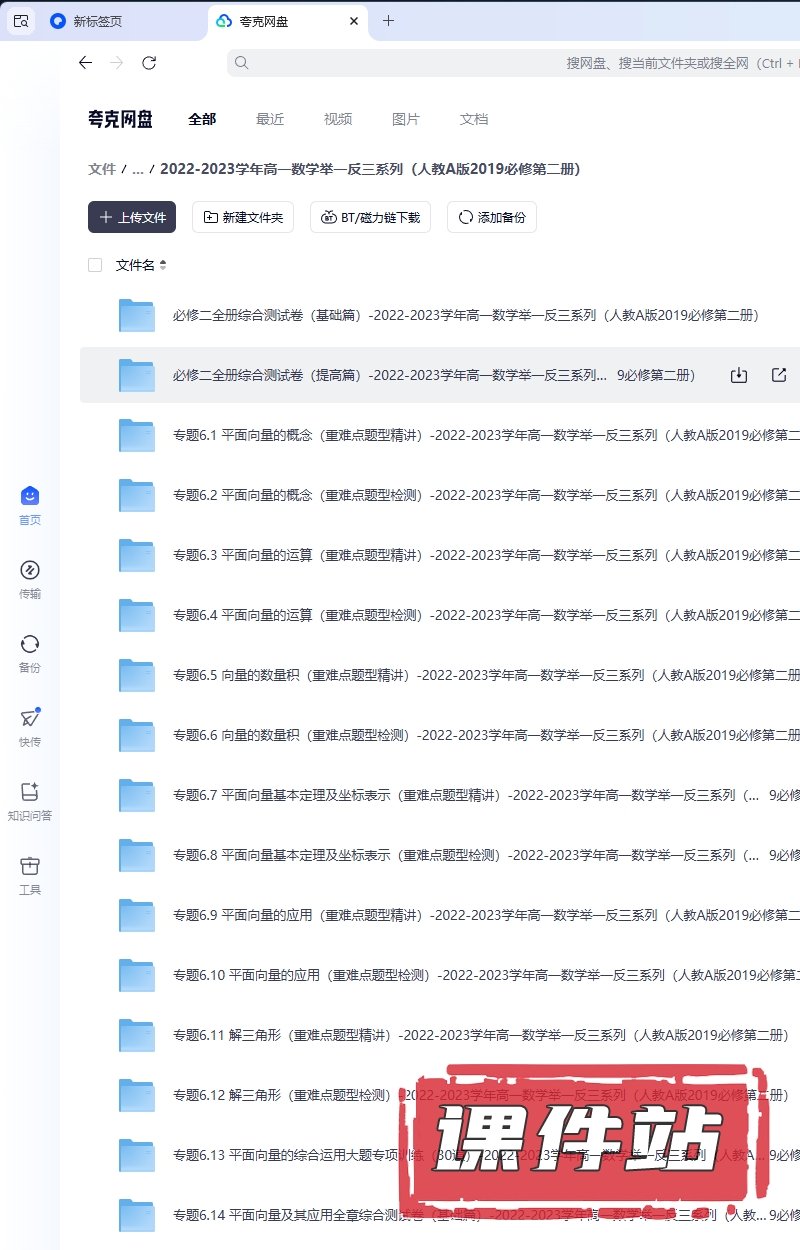Reload the page with browser refresh button
The image size is (800, 1250).
[x=149, y=63]
